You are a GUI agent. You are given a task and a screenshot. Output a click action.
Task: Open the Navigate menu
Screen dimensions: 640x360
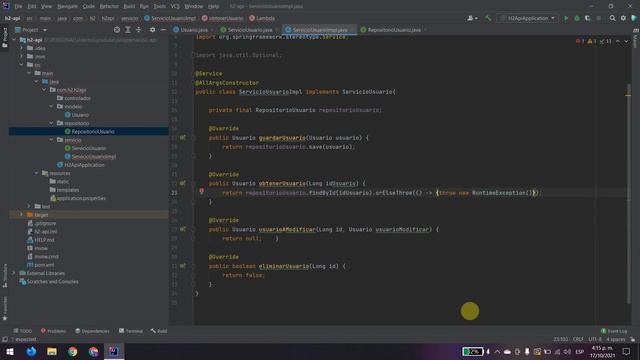tap(67, 7)
